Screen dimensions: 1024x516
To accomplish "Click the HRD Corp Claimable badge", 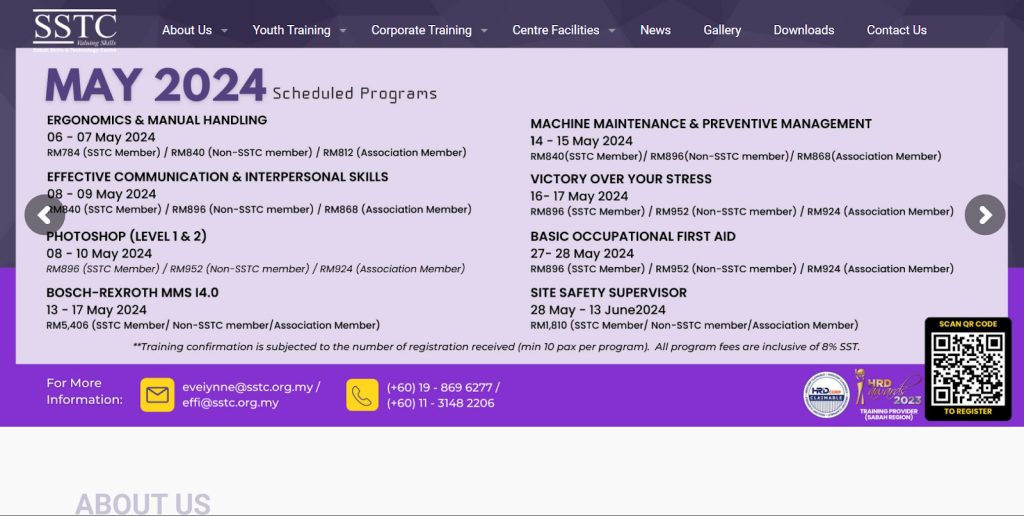I will pos(826,394).
